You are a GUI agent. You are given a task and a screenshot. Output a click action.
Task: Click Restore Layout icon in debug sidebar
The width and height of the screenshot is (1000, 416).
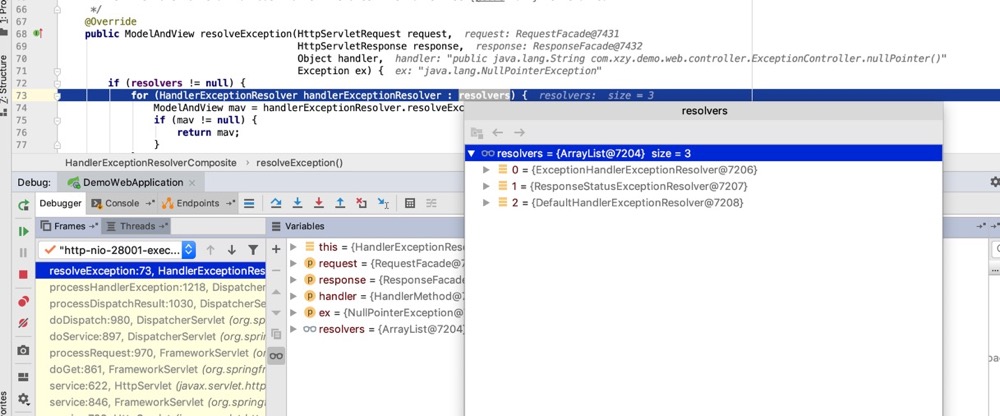(24, 377)
